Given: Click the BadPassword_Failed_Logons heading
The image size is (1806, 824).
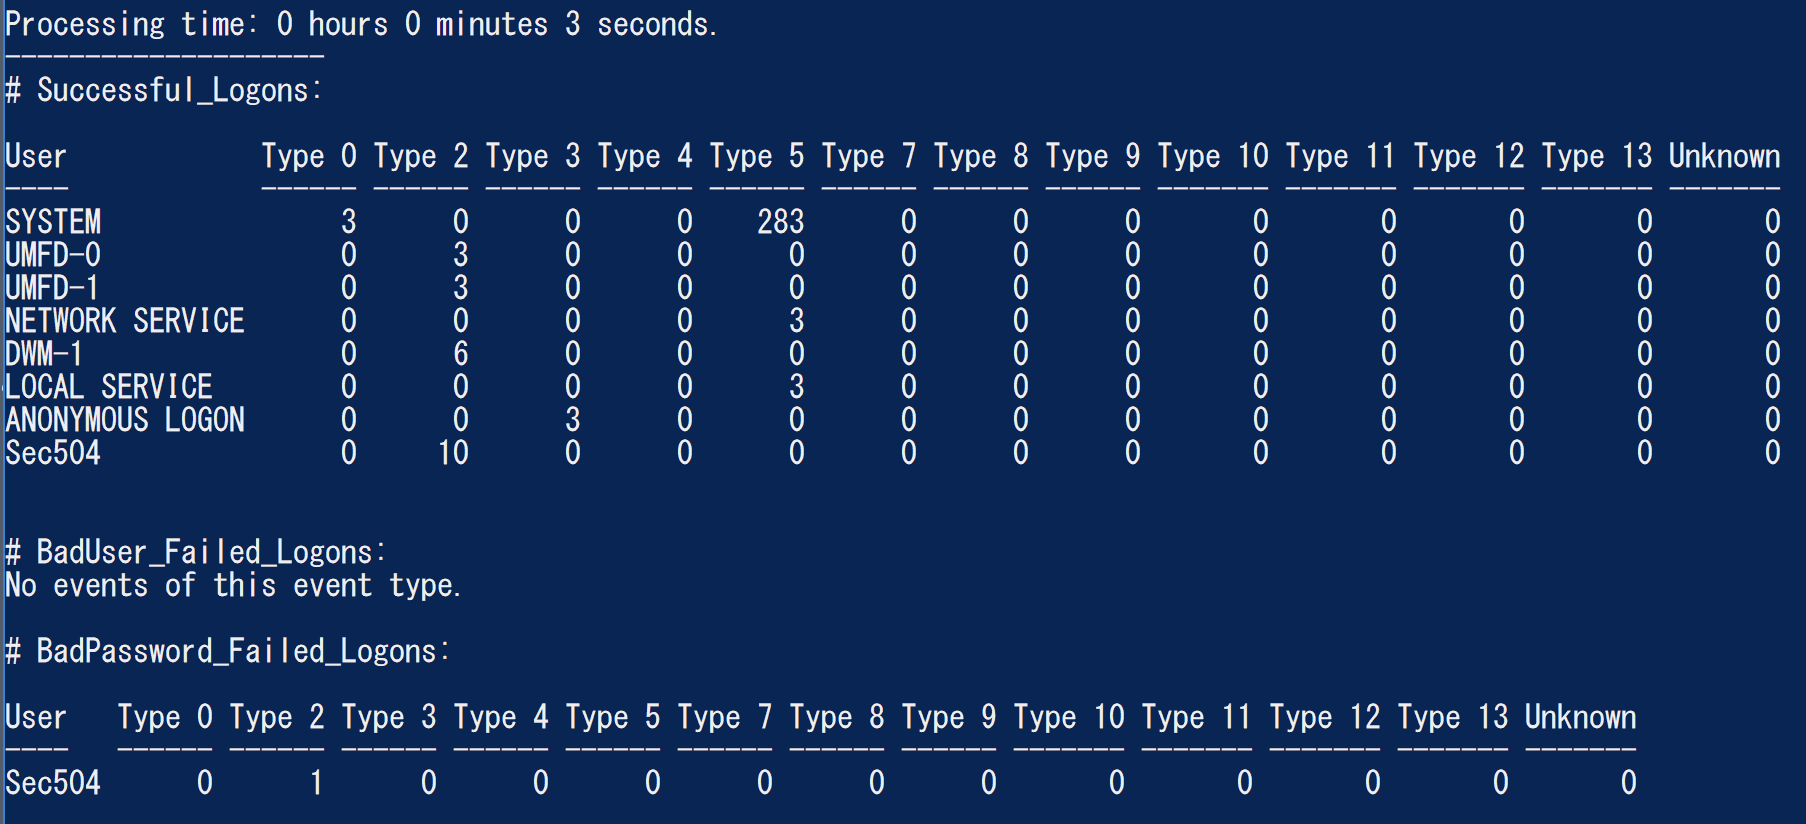Looking at the screenshot, I should (227, 650).
